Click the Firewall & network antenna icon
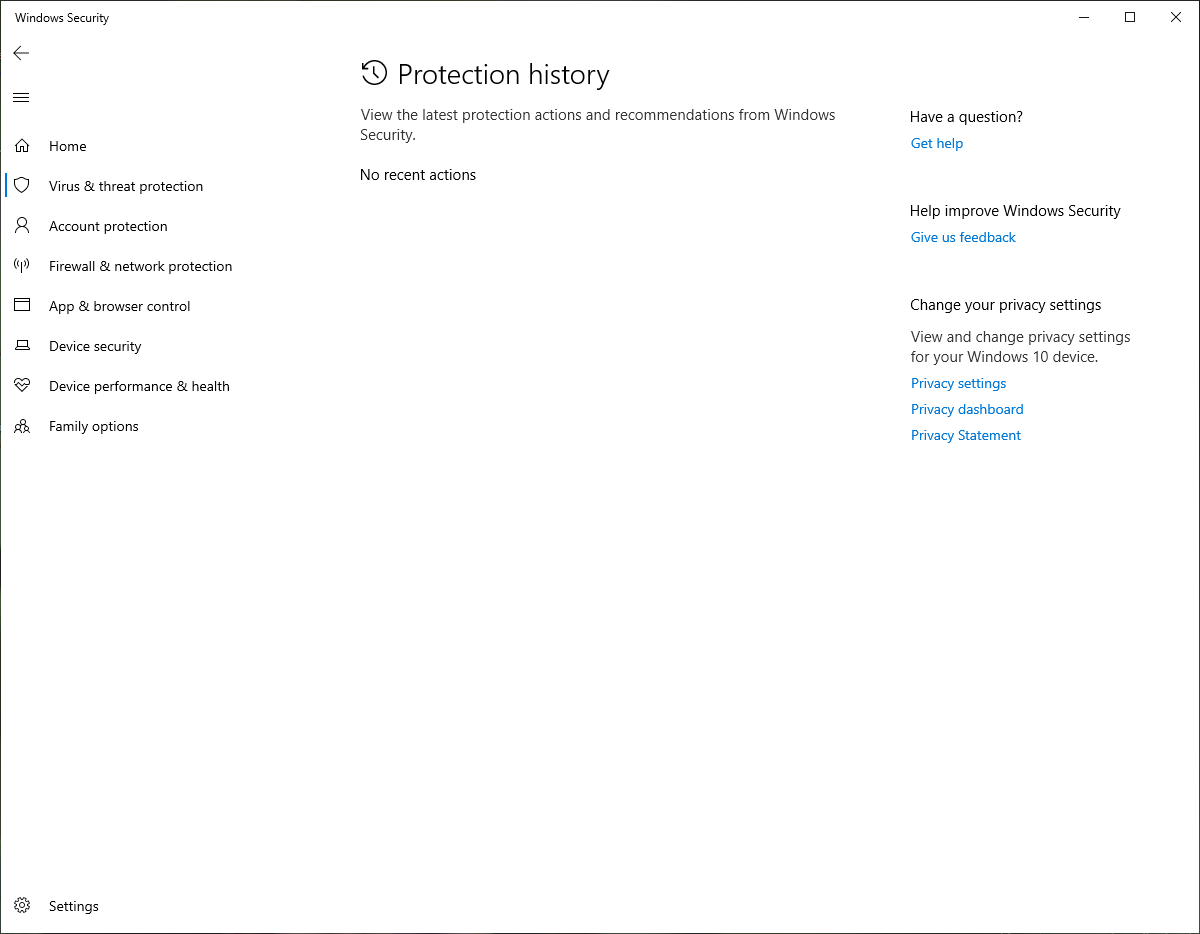The height and width of the screenshot is (934, 1200). (x=22, y=266)
